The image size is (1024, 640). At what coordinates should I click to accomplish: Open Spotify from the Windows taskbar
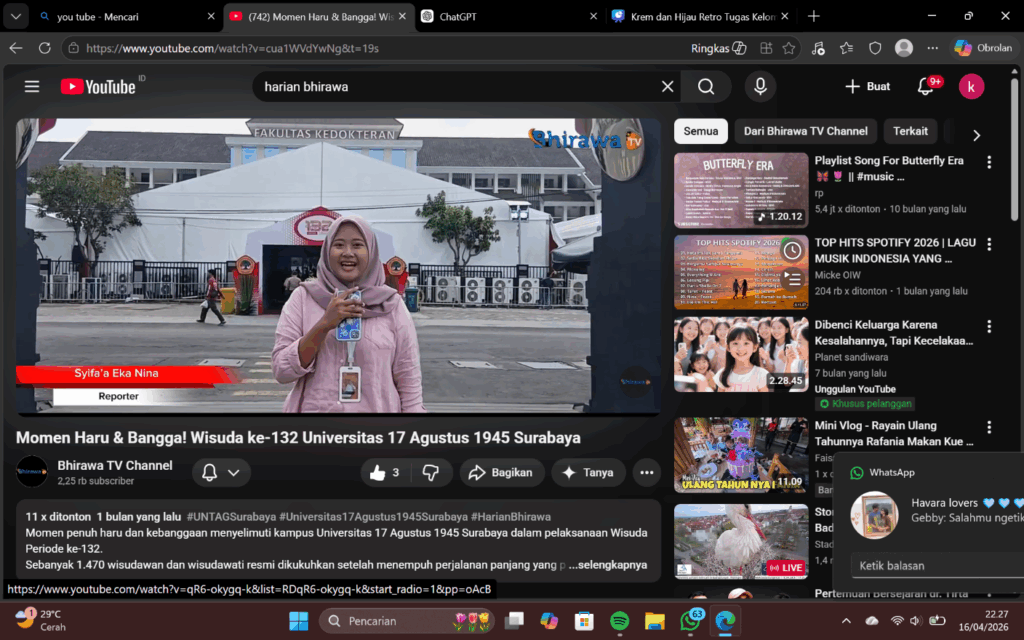coord(619,621)
